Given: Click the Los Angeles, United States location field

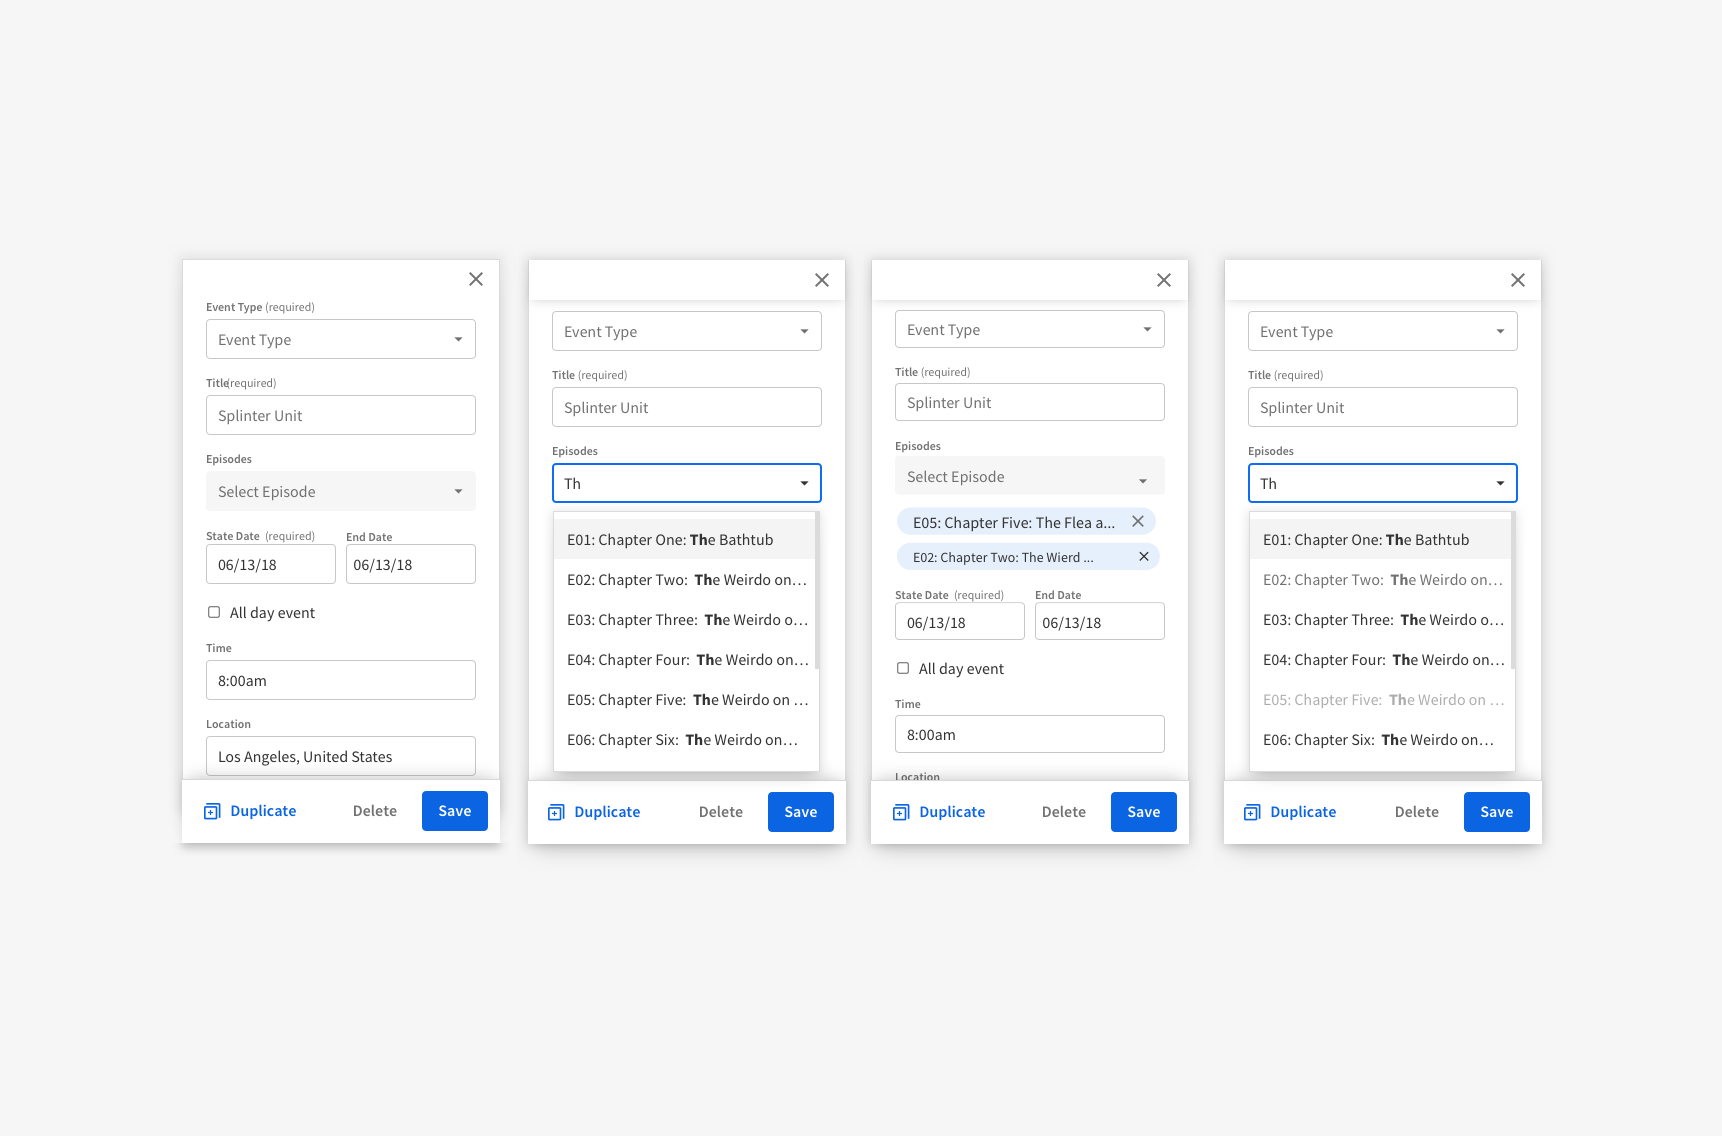Looking at the screenshot, I should click(340, 757).
